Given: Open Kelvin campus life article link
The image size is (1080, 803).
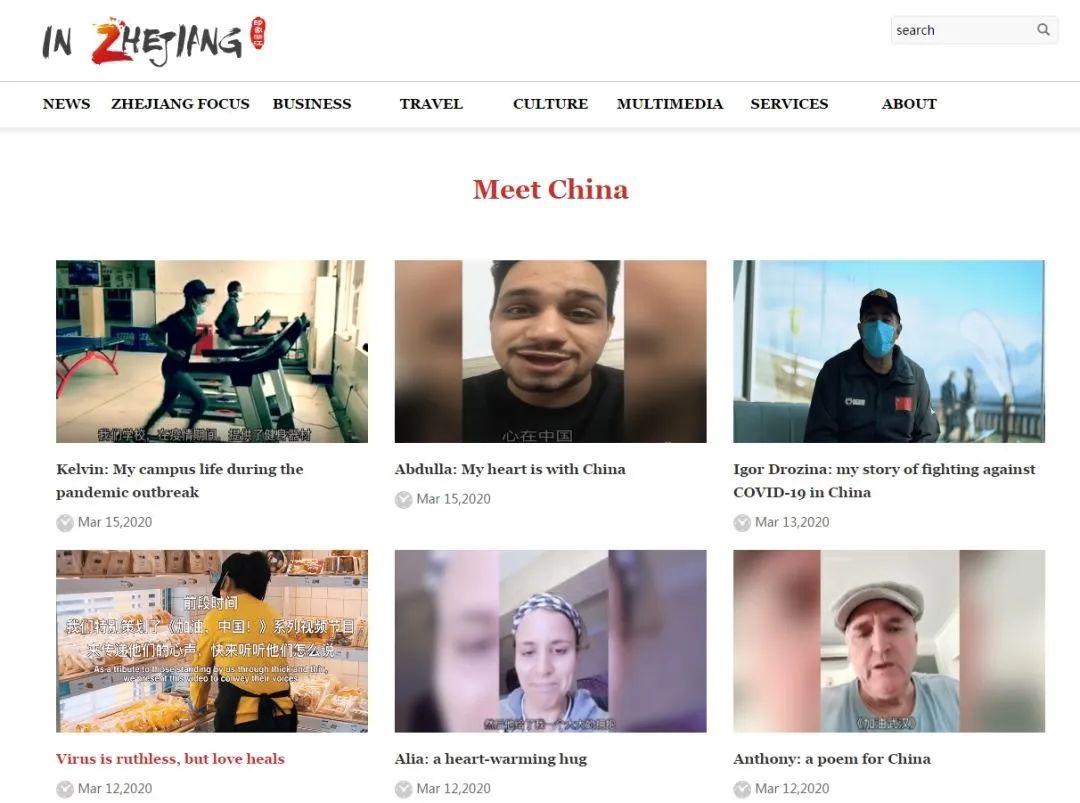Looking at the screenshot, I should pyautogui.click(x=180, y=481).
